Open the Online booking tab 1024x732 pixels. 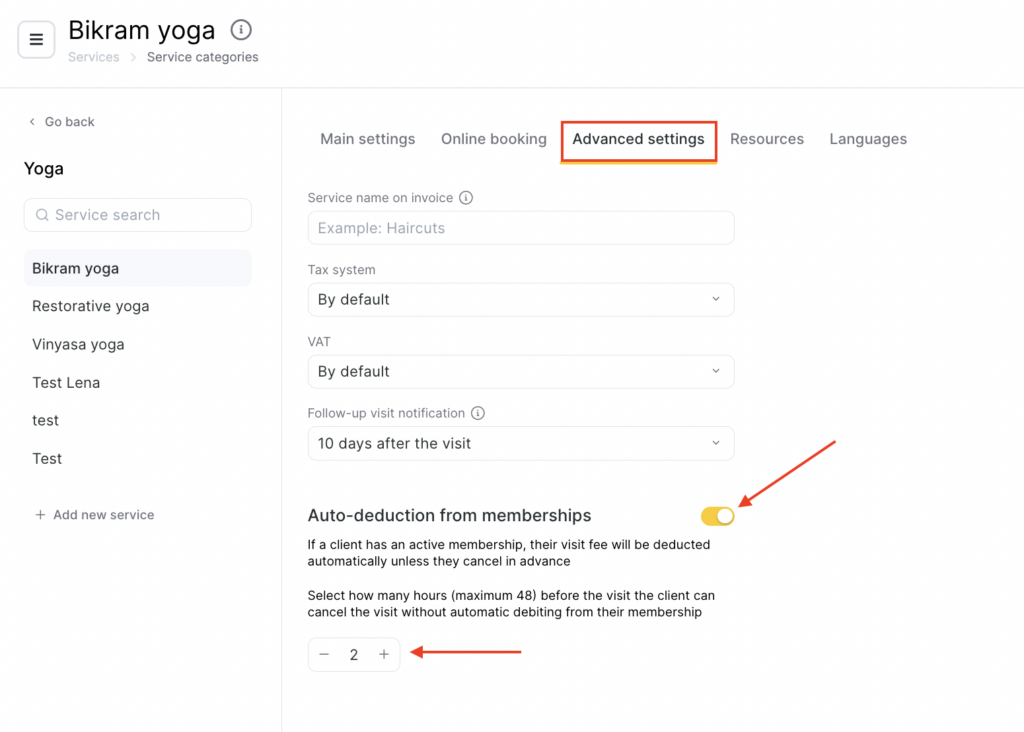point(493,139)
